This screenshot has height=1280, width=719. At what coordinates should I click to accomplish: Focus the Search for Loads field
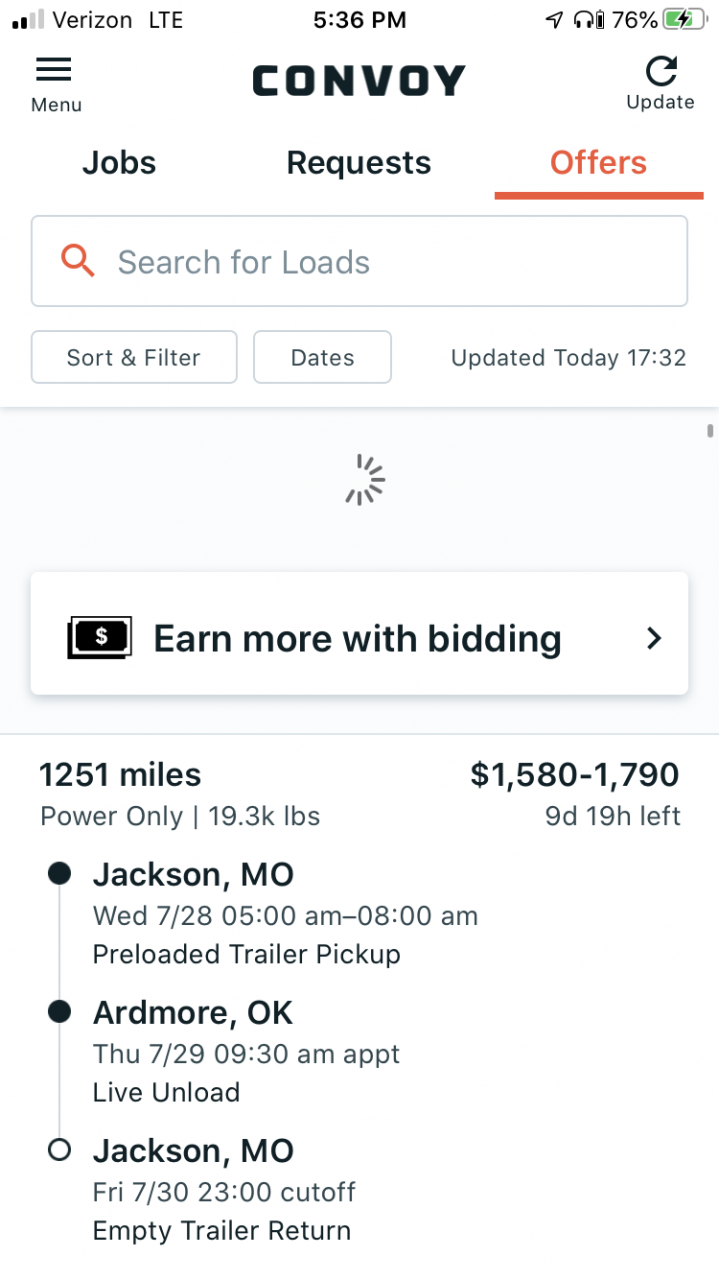(x=359, y=261)
